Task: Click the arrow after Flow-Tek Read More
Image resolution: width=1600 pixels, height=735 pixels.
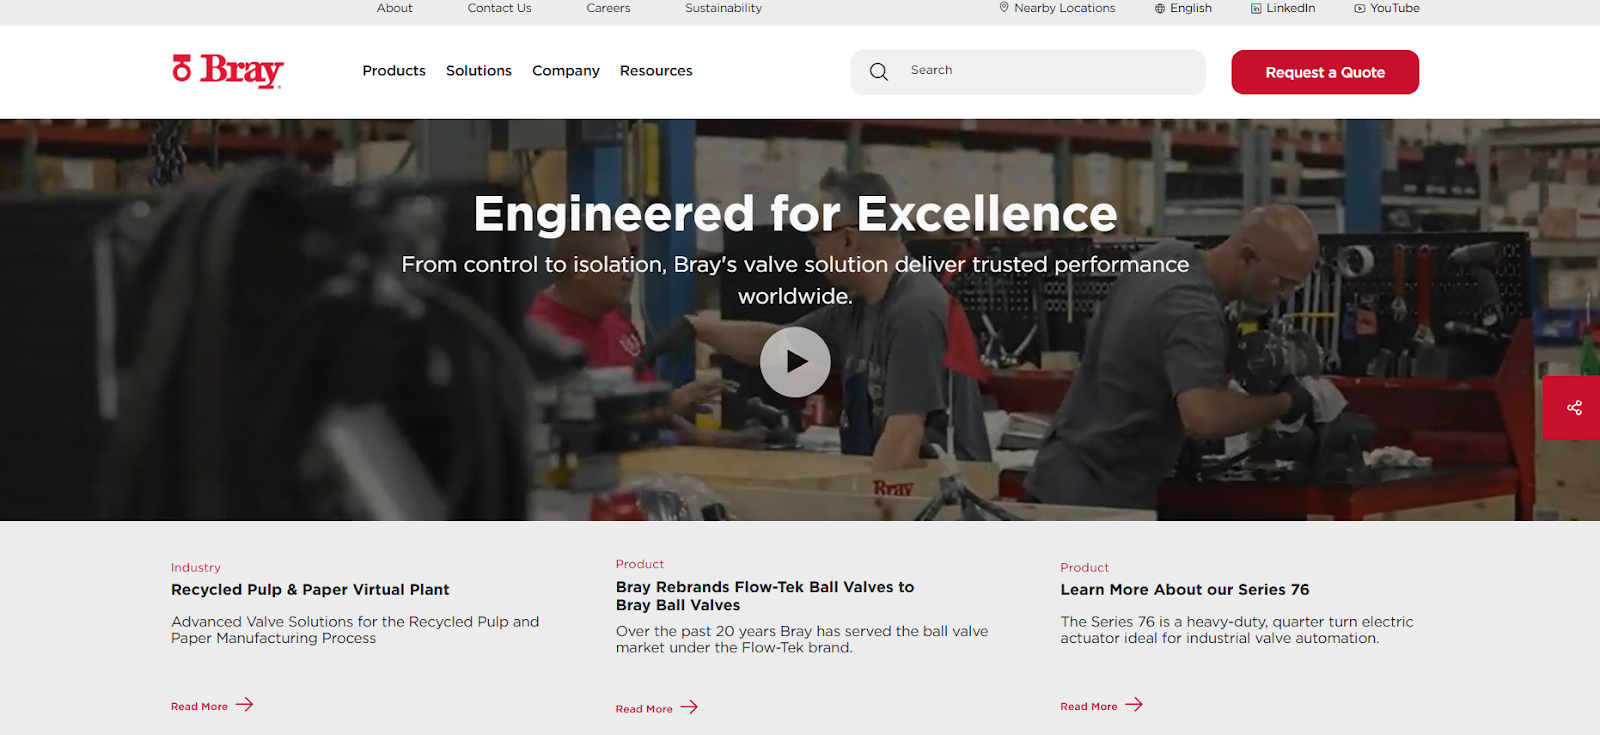Action: tap(689, 707)
